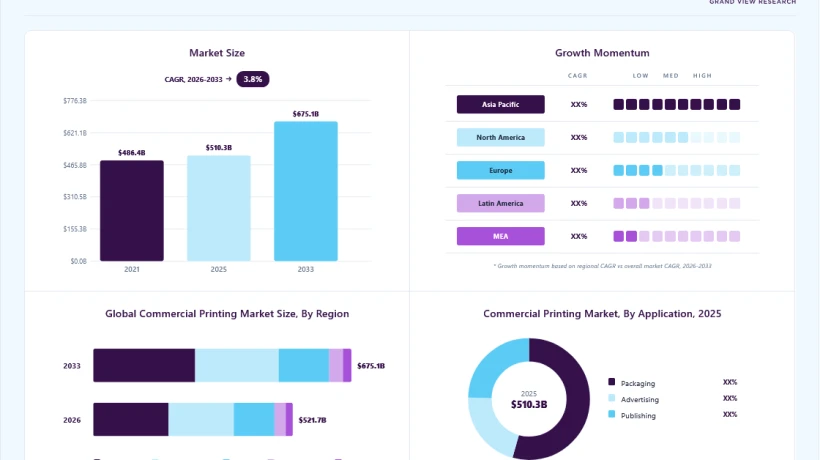Click Europe momentum indicator squares

point(677,170)
